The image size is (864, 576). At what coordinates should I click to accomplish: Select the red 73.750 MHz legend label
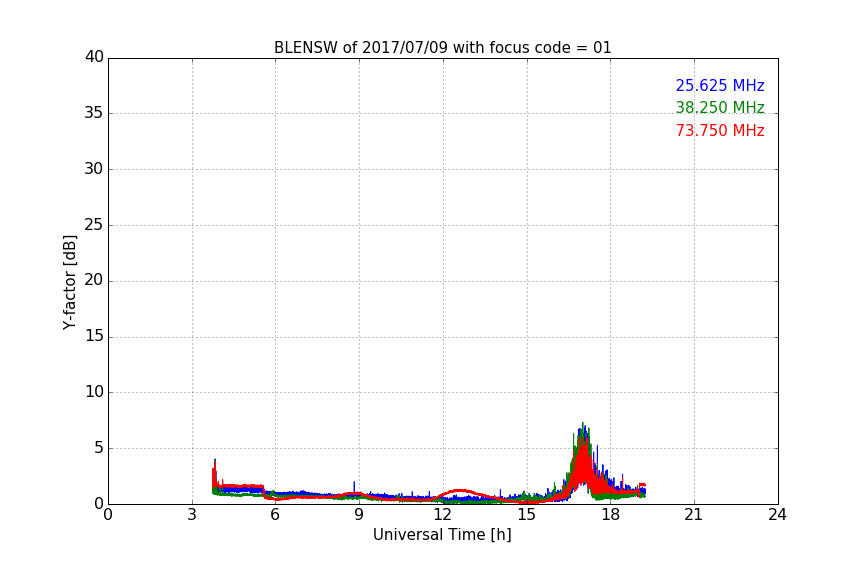(720, 131)
